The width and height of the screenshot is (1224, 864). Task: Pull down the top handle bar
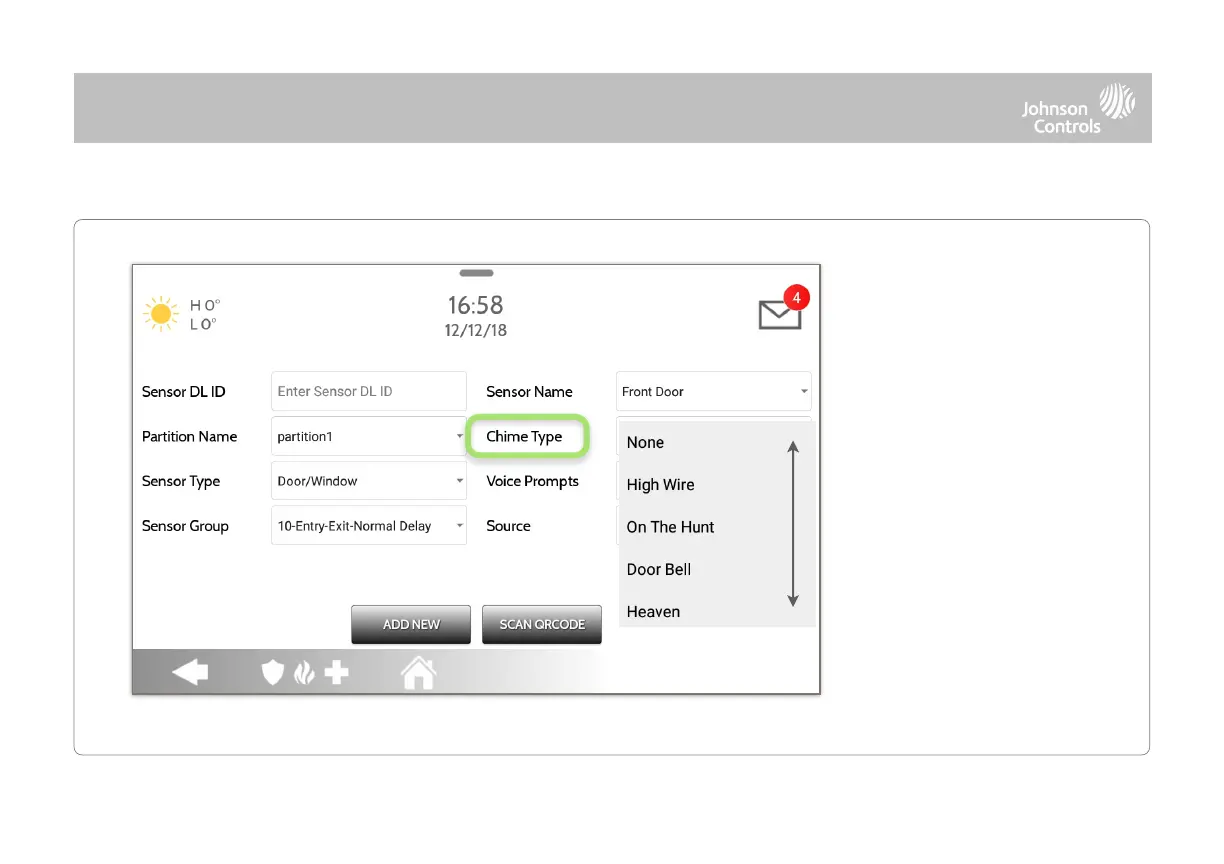[x=476, y=273]
